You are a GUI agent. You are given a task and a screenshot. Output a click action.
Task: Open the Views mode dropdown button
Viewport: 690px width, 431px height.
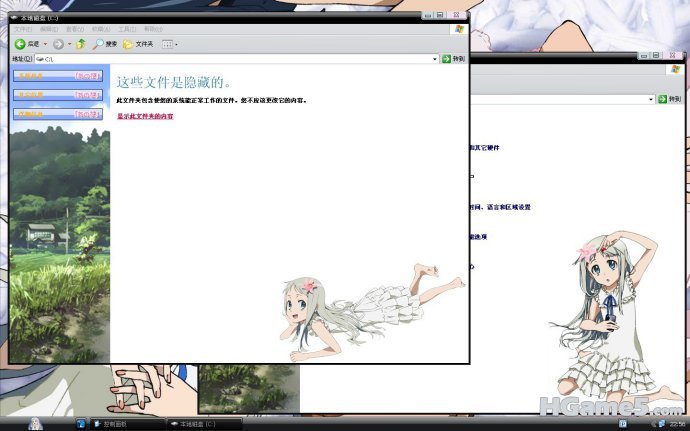(x=170, y=44)
